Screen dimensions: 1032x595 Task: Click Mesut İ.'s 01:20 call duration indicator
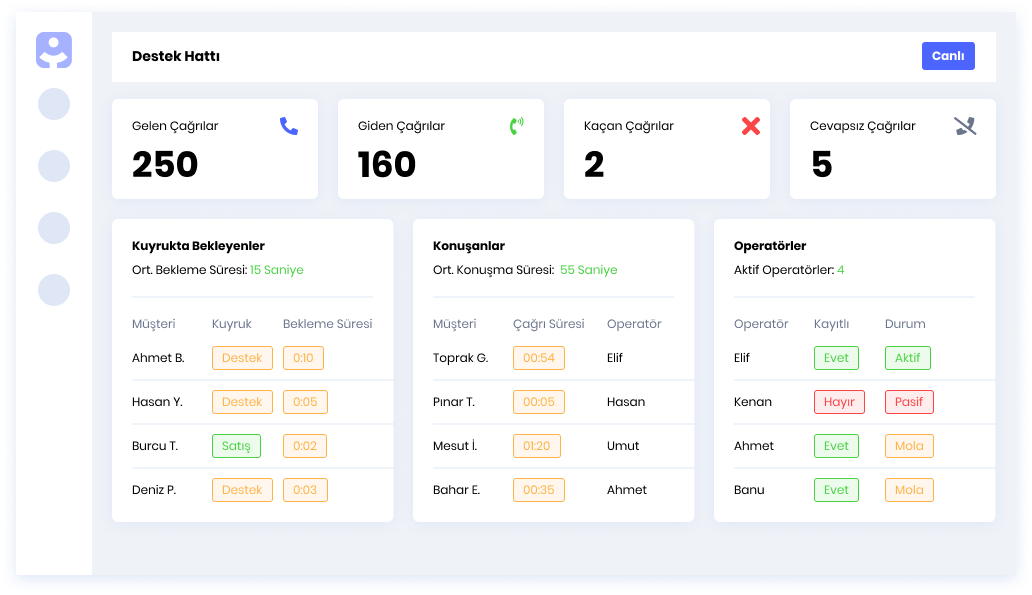coord(537,446)
